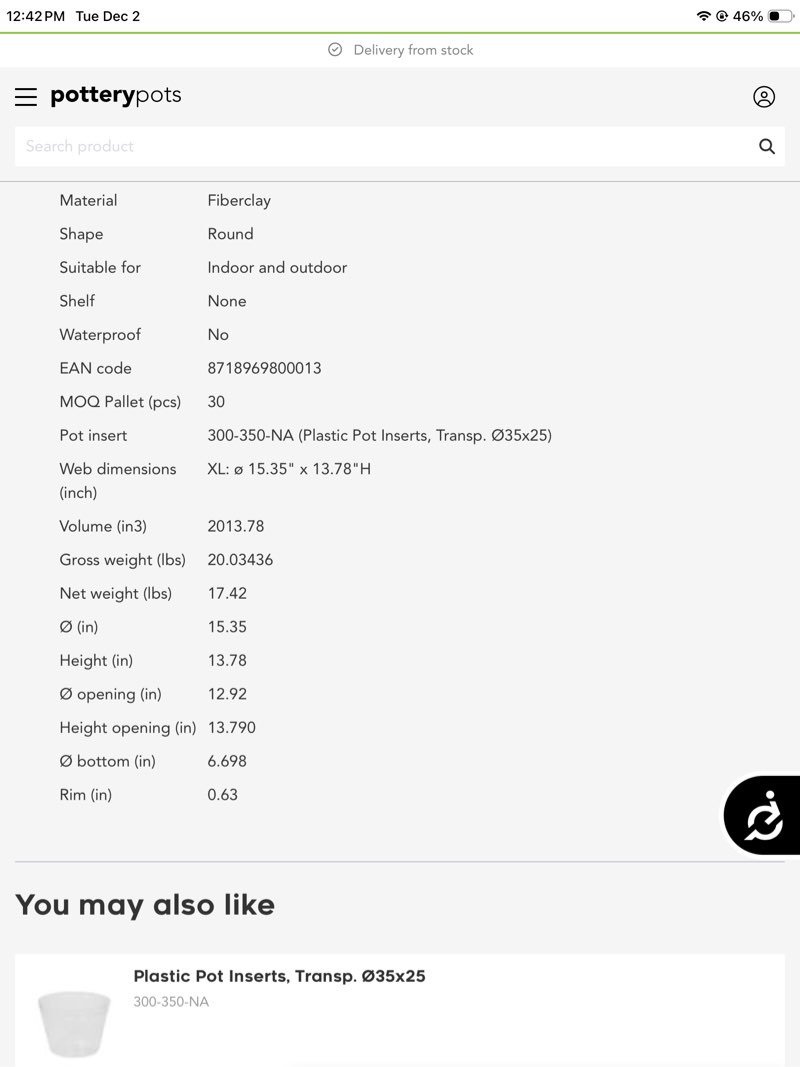The width and height of the screenshot is (800, 1067).
Task: Click the potterypots logo
Action: tap(116, 96)
